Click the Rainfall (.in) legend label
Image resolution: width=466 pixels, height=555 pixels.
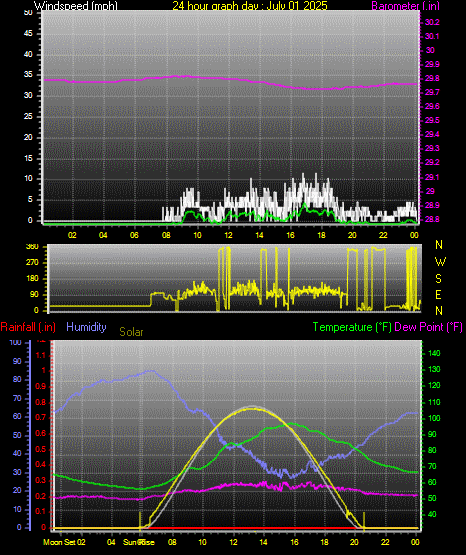click(28, 327)
